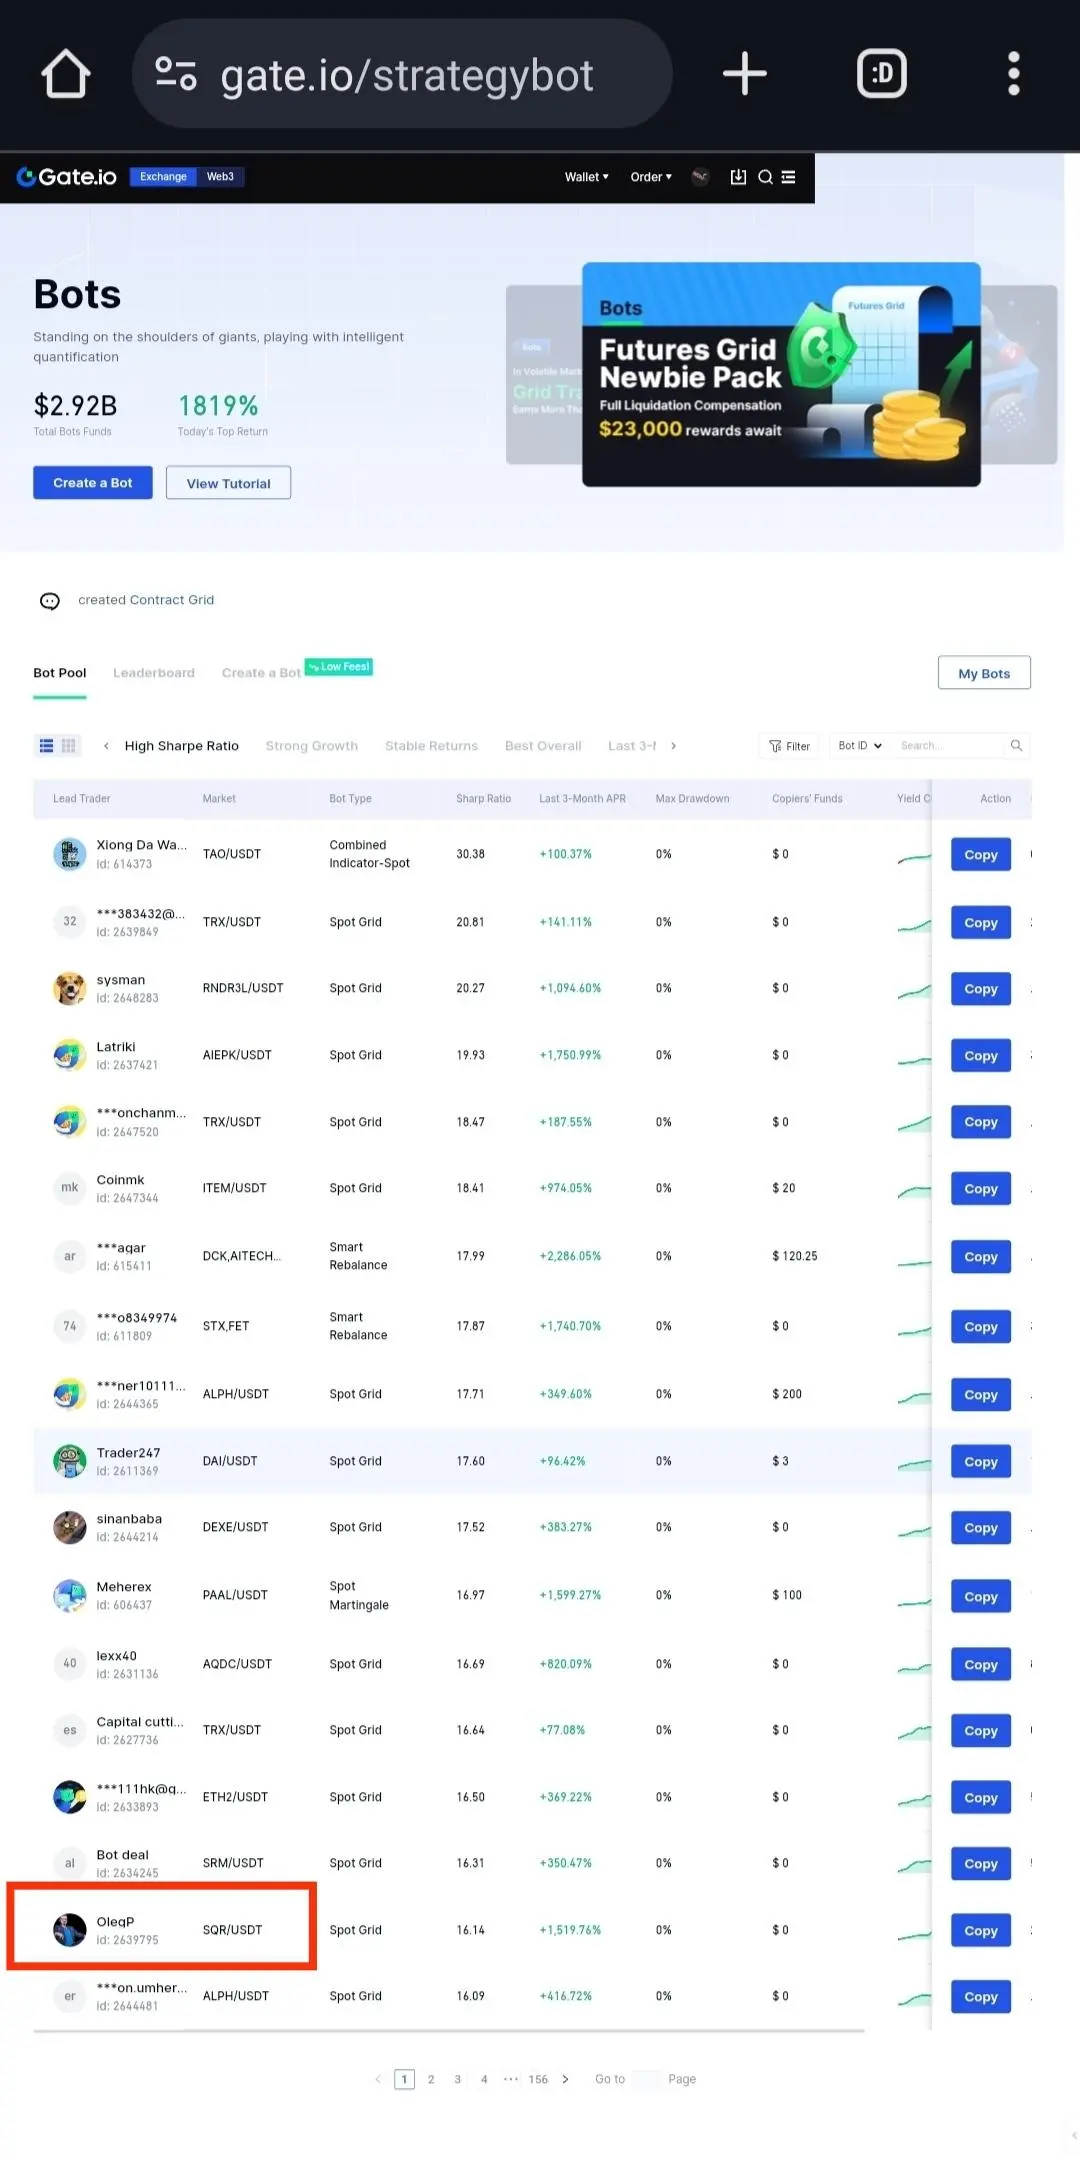
Task: Click the user avatar icon in header
Action: (x=700, y=177)
